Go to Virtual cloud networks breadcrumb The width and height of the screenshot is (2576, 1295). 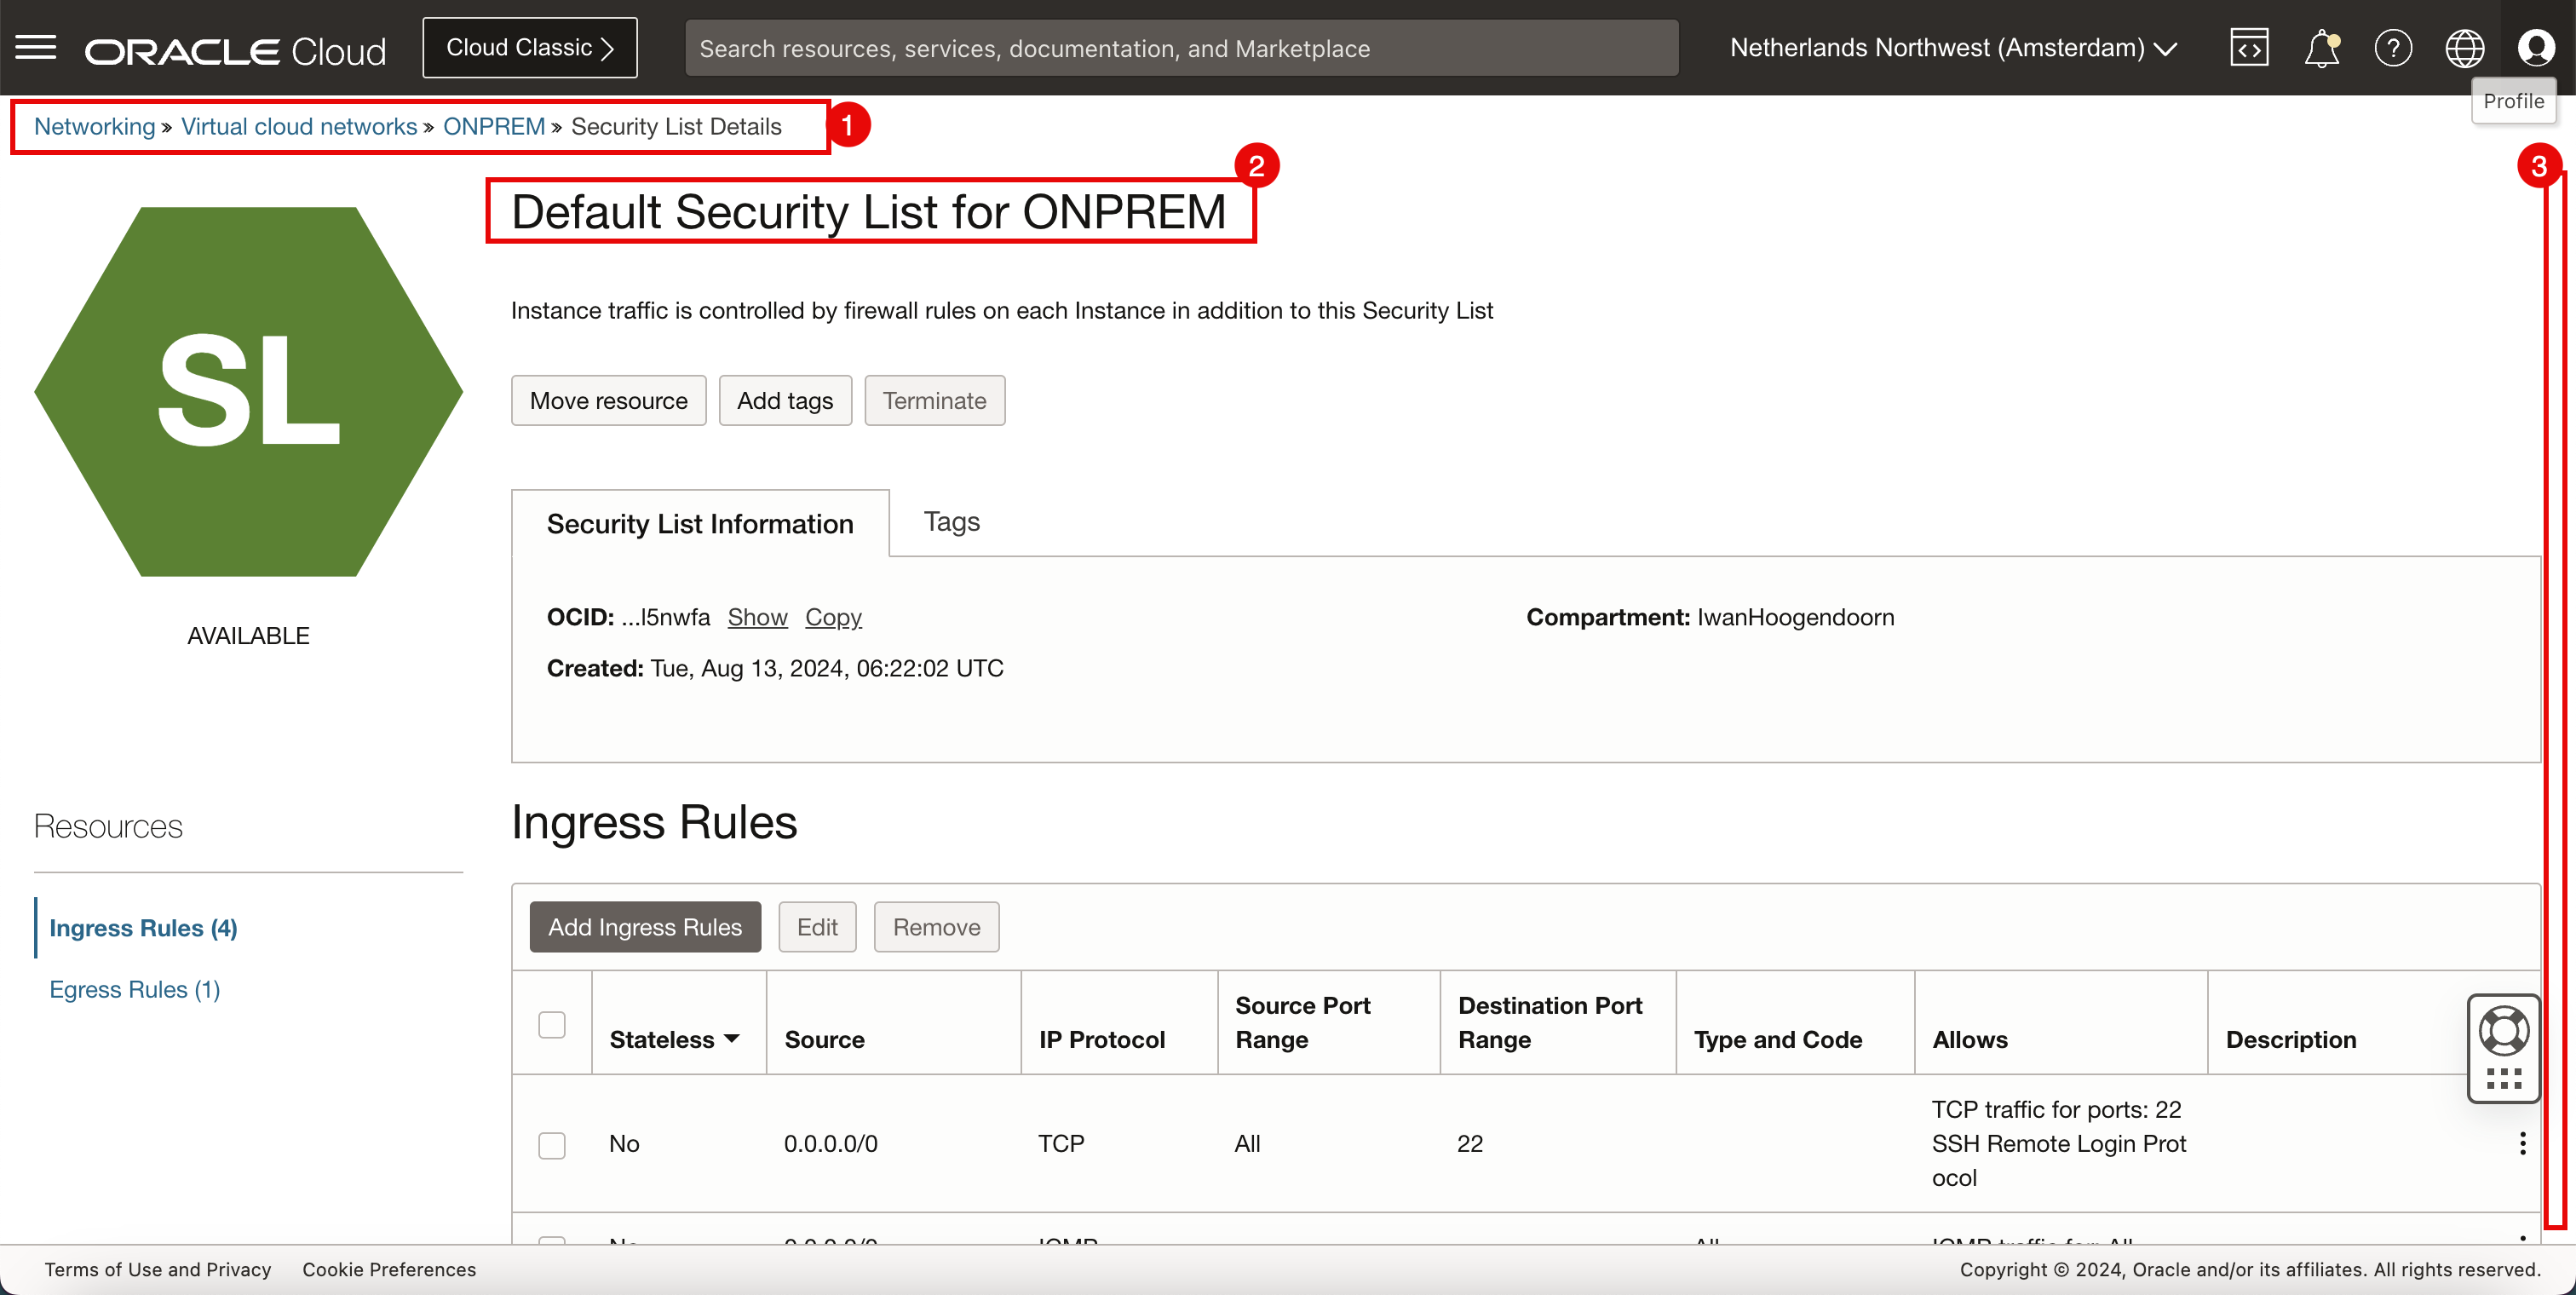(298, 126)
